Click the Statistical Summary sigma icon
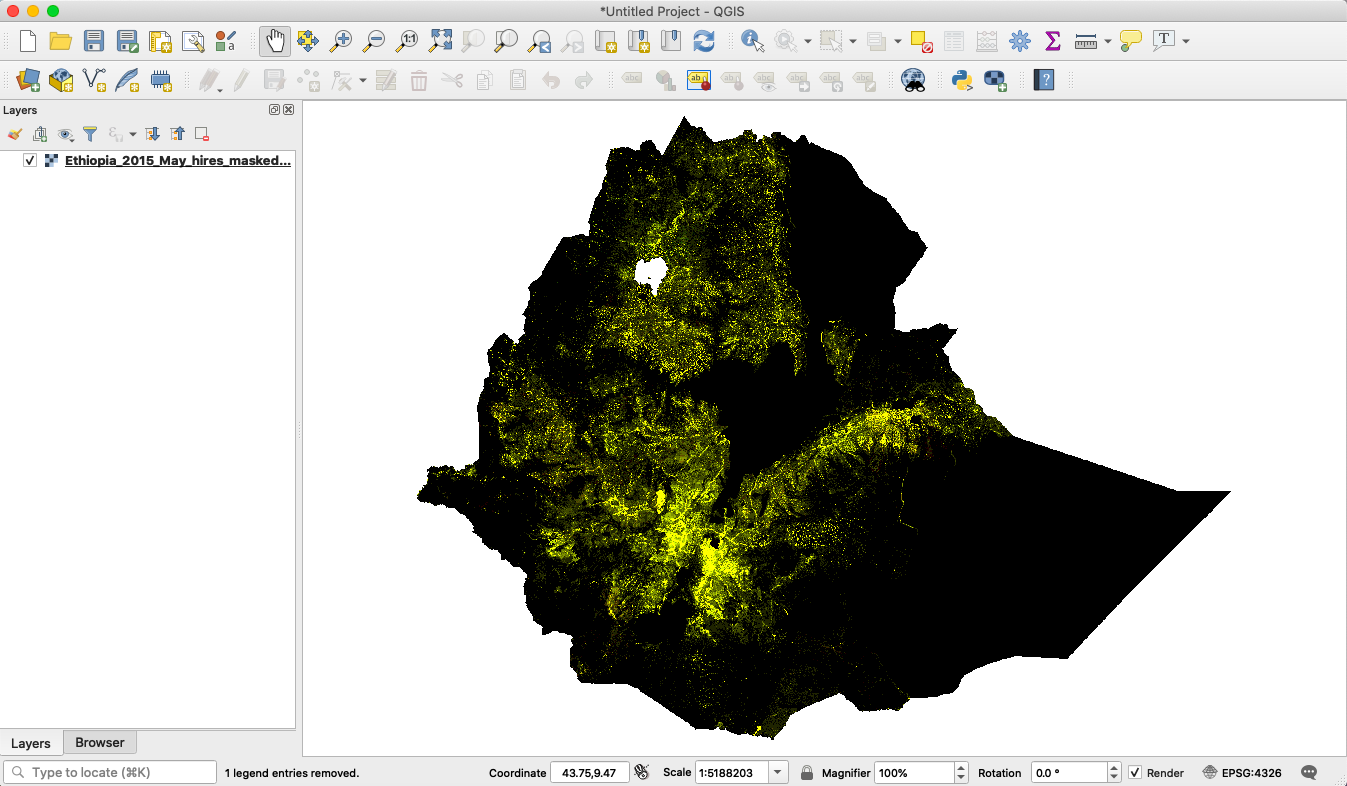 pyautogui.click(x=1052, y=41)
